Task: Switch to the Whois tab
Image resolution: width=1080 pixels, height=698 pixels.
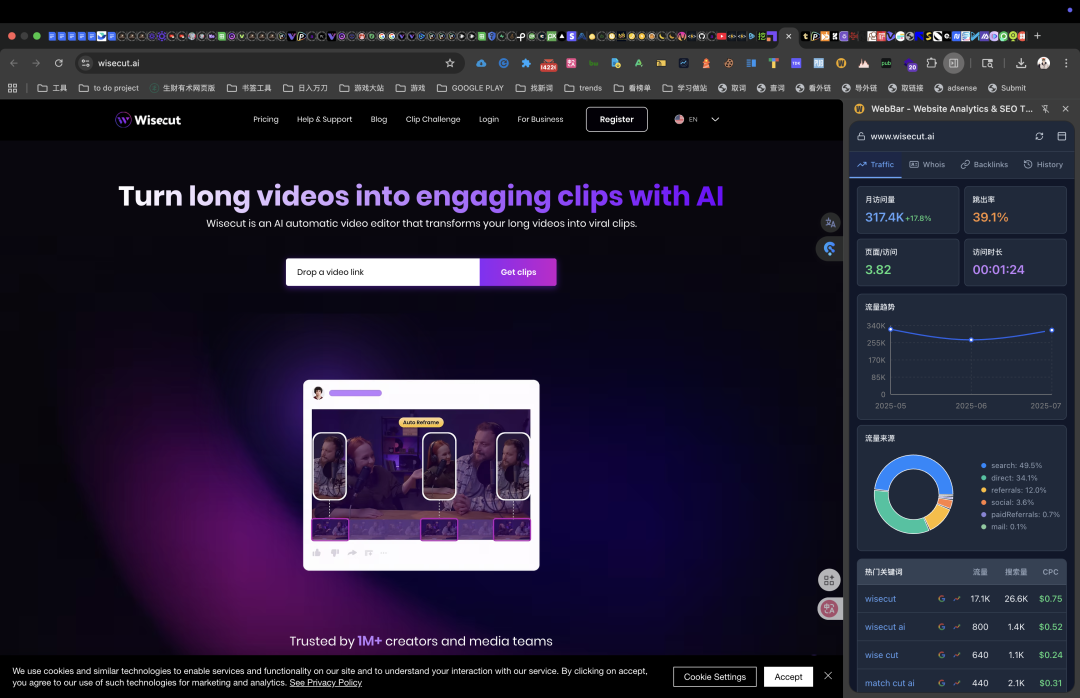Action: (927, 165)
